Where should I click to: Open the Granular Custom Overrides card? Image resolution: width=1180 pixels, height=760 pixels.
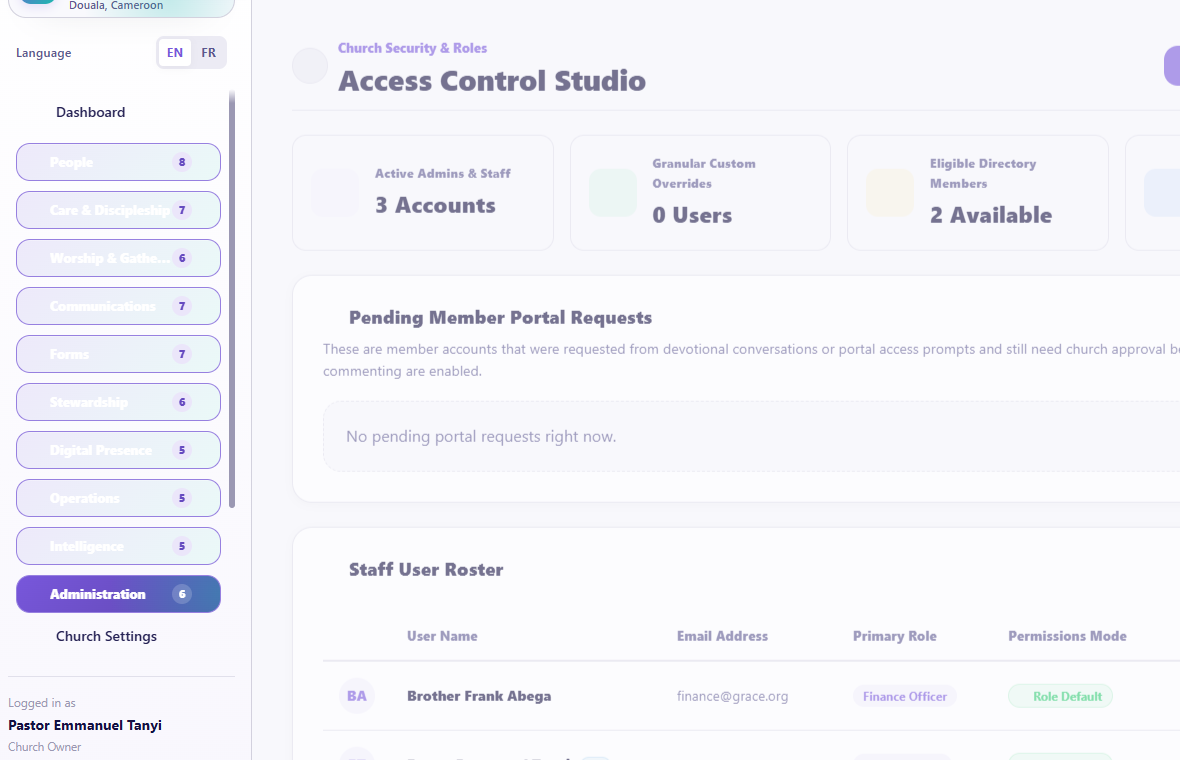click(701, 193)
